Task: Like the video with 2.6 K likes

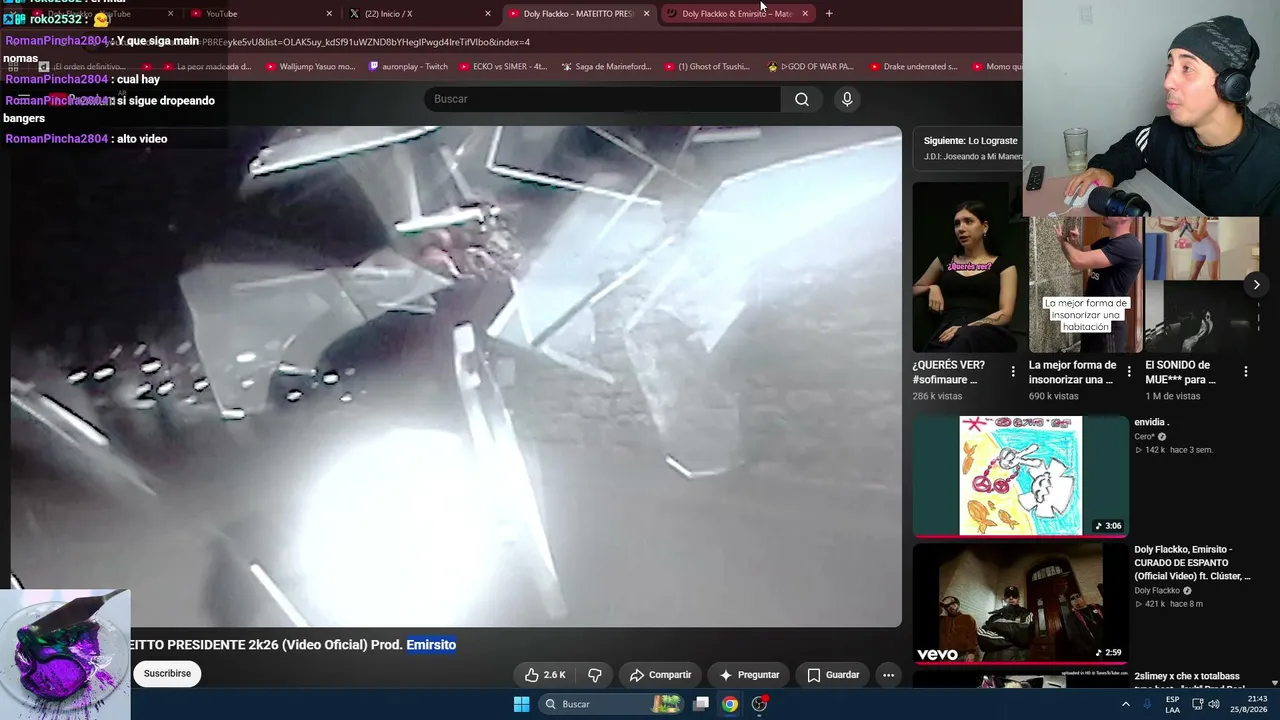Action: tap(546, 675)
